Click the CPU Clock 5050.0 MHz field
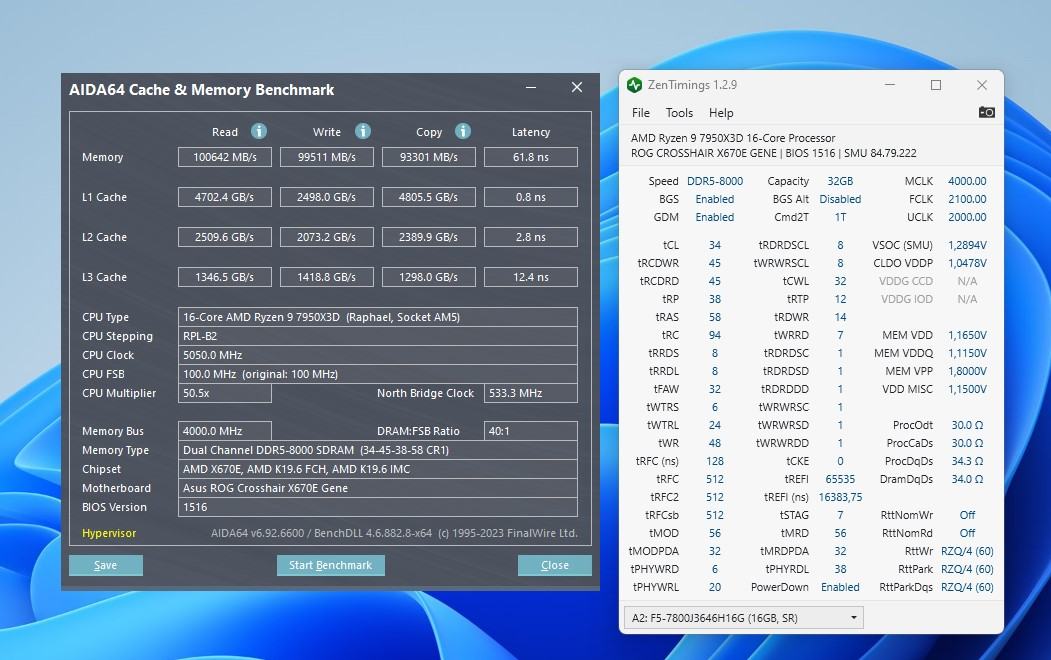 click(x=378, y=355)
